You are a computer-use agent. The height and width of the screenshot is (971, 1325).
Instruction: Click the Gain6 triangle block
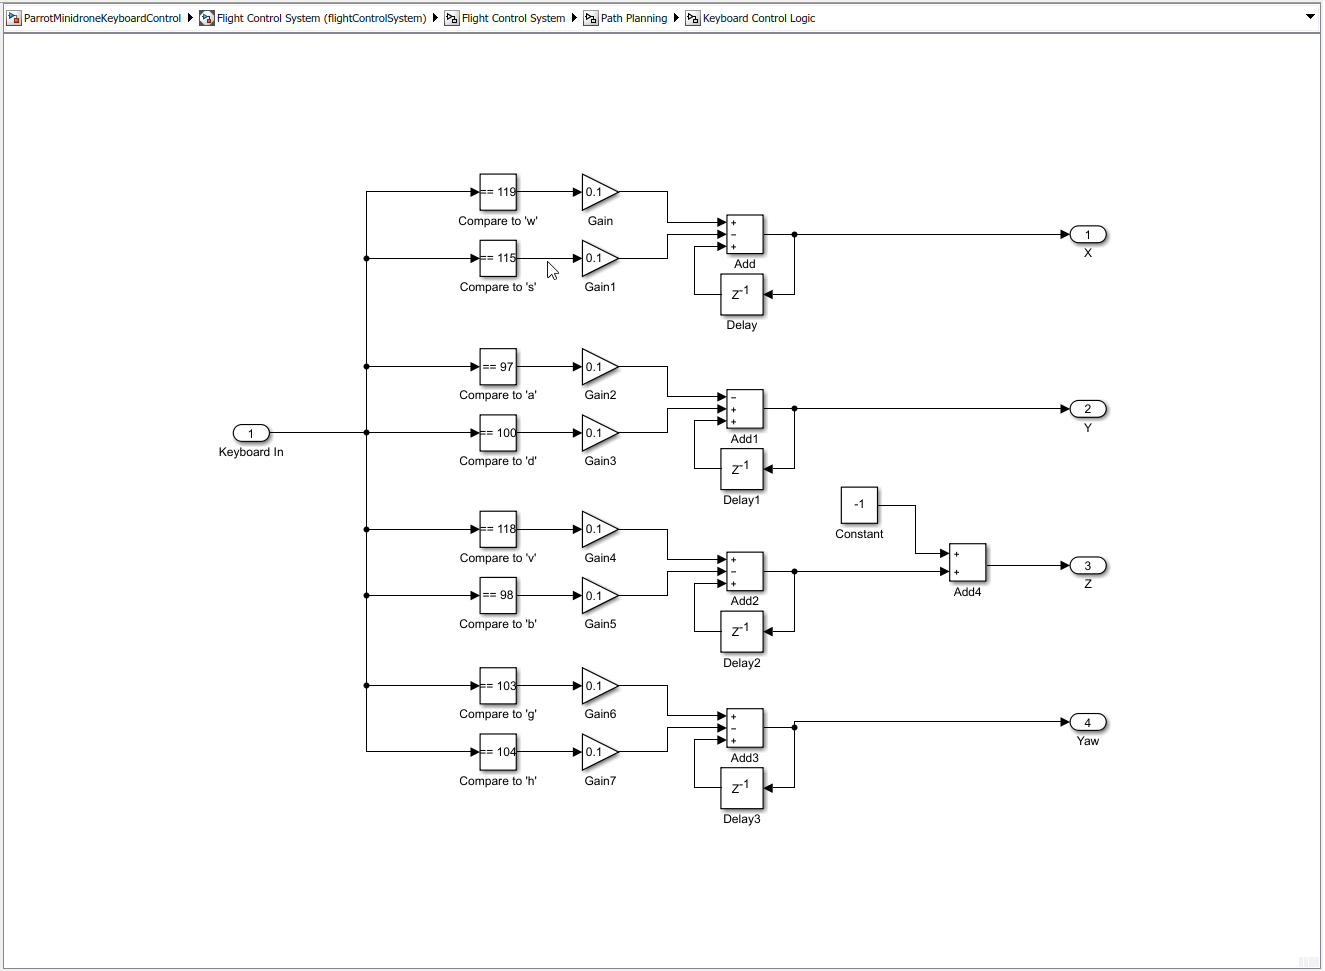[599, 686]
